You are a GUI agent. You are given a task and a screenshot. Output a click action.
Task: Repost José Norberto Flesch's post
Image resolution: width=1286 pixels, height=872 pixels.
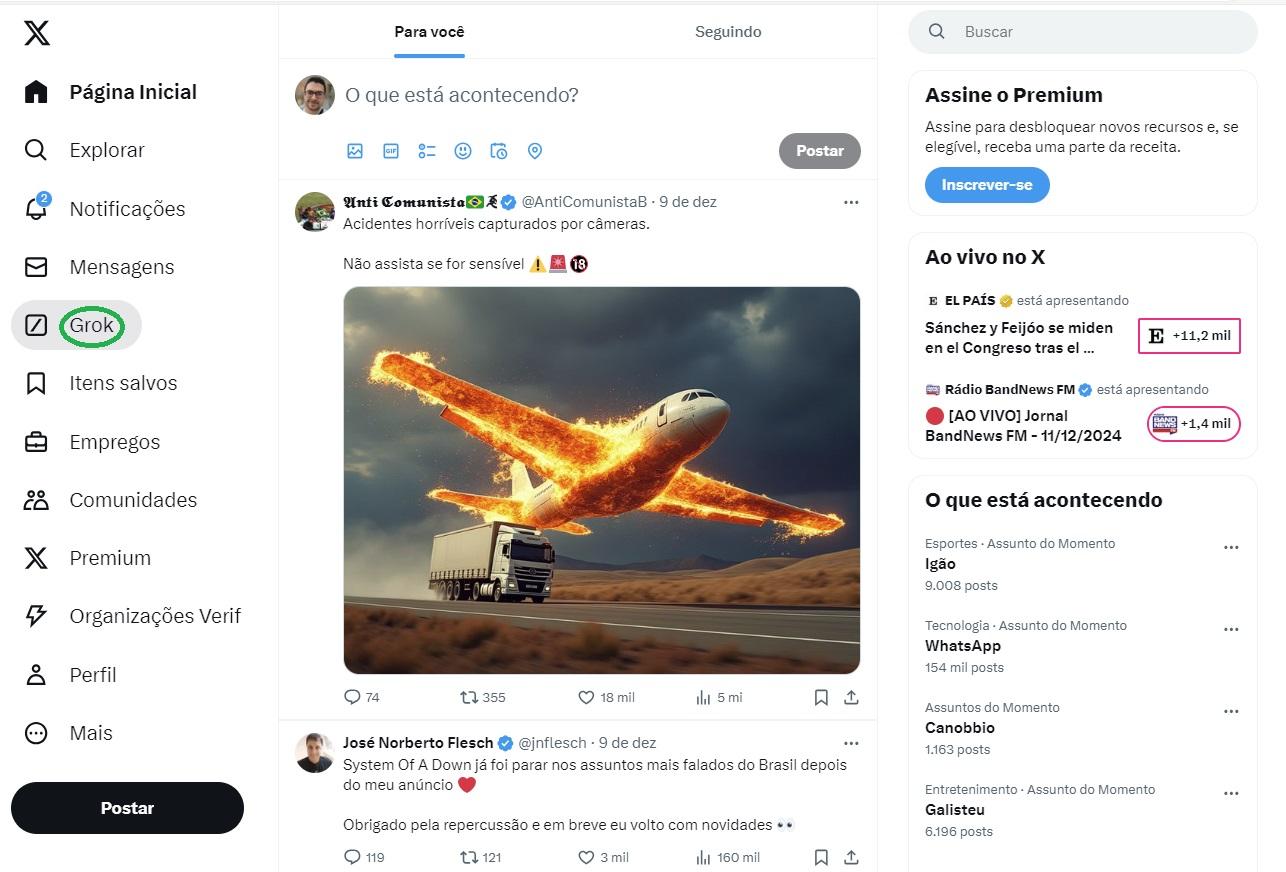(x=469, y=857)
